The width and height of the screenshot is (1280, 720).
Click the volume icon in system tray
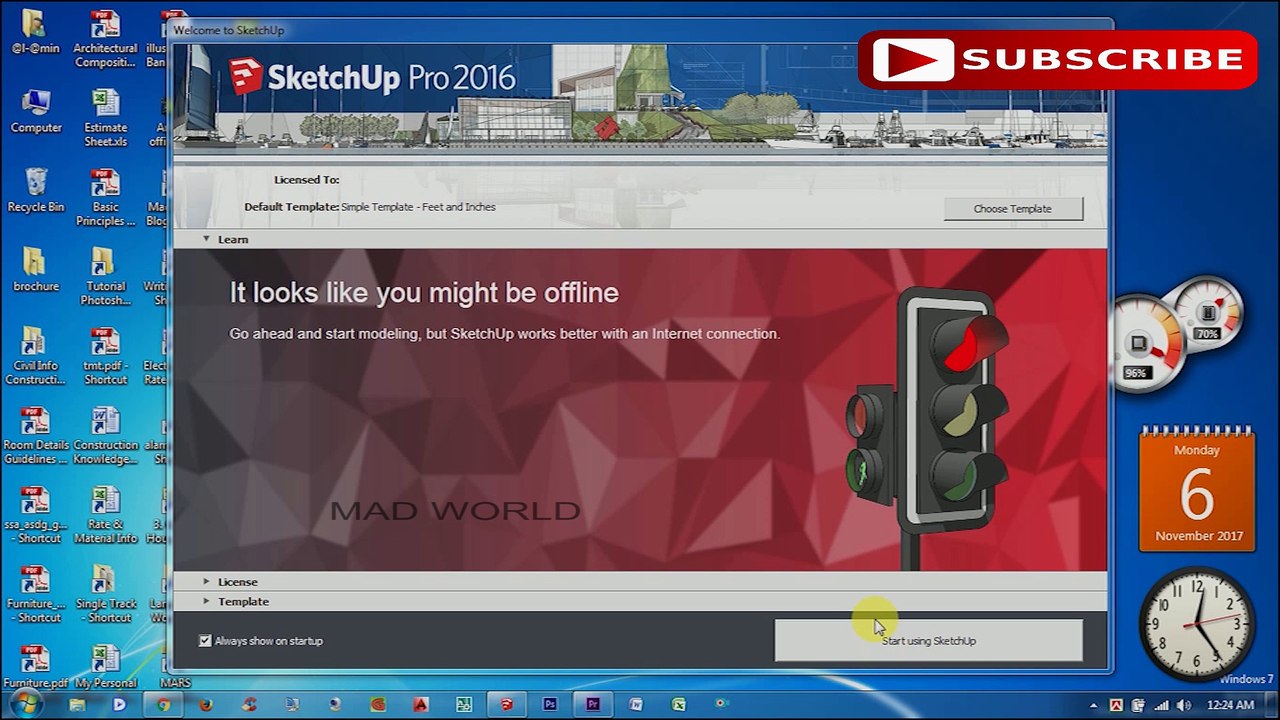1183,705
